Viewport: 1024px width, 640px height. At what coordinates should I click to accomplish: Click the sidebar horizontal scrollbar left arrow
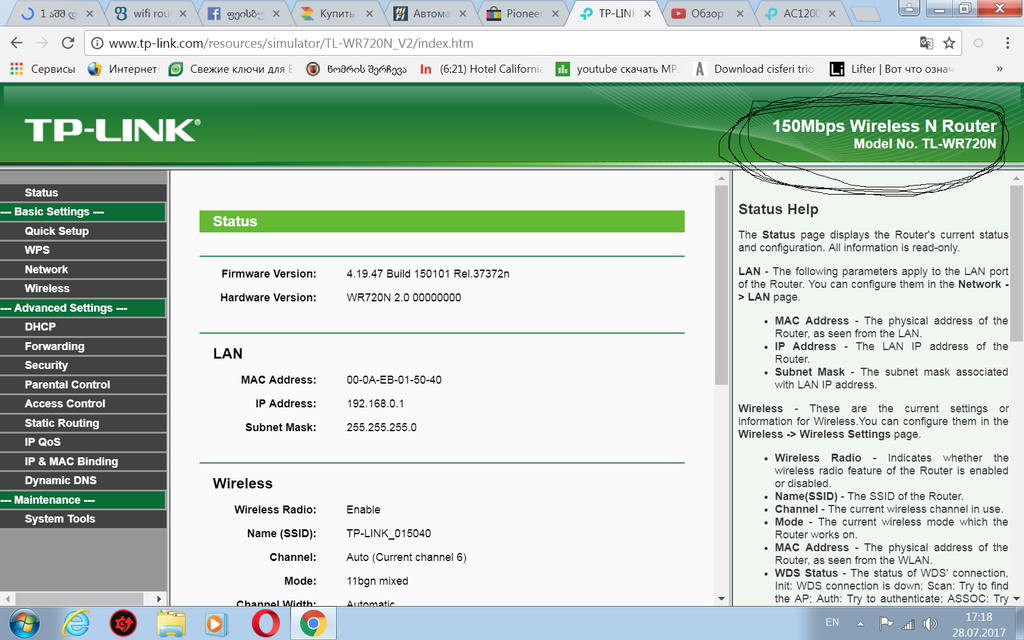pyautogui.click(x=7, y=598)
